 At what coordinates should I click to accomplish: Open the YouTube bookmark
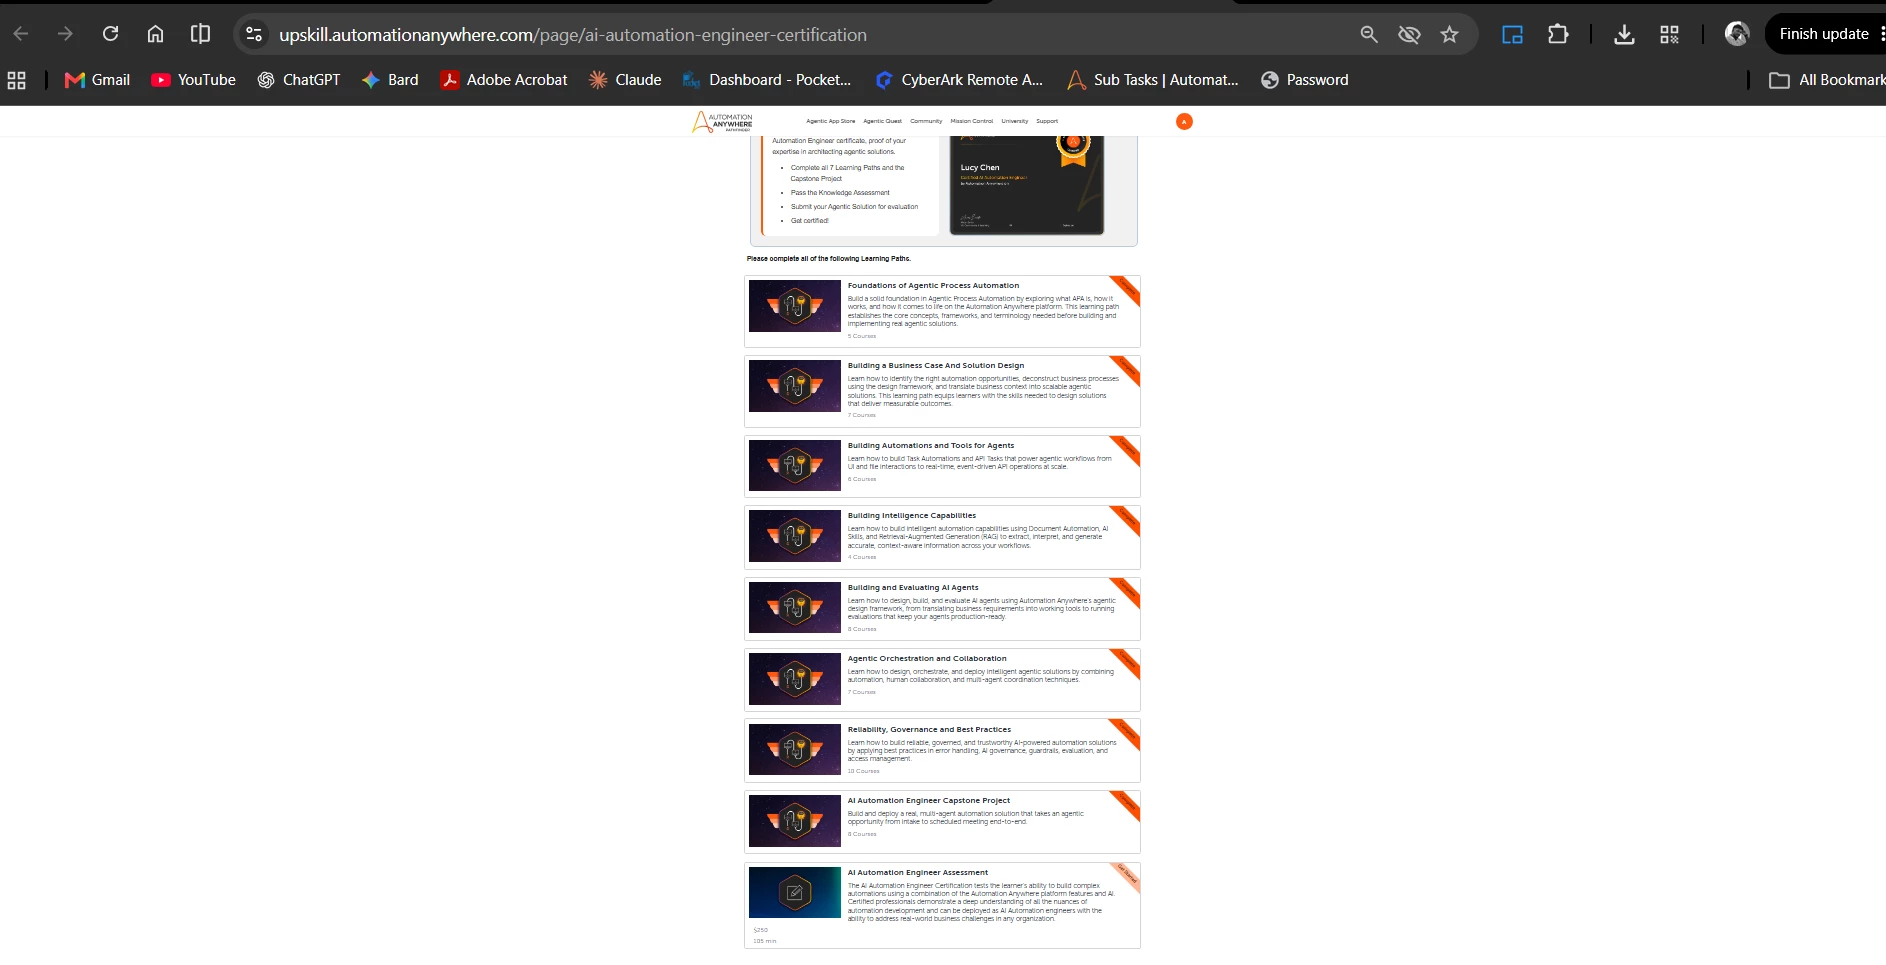point(193,80)
